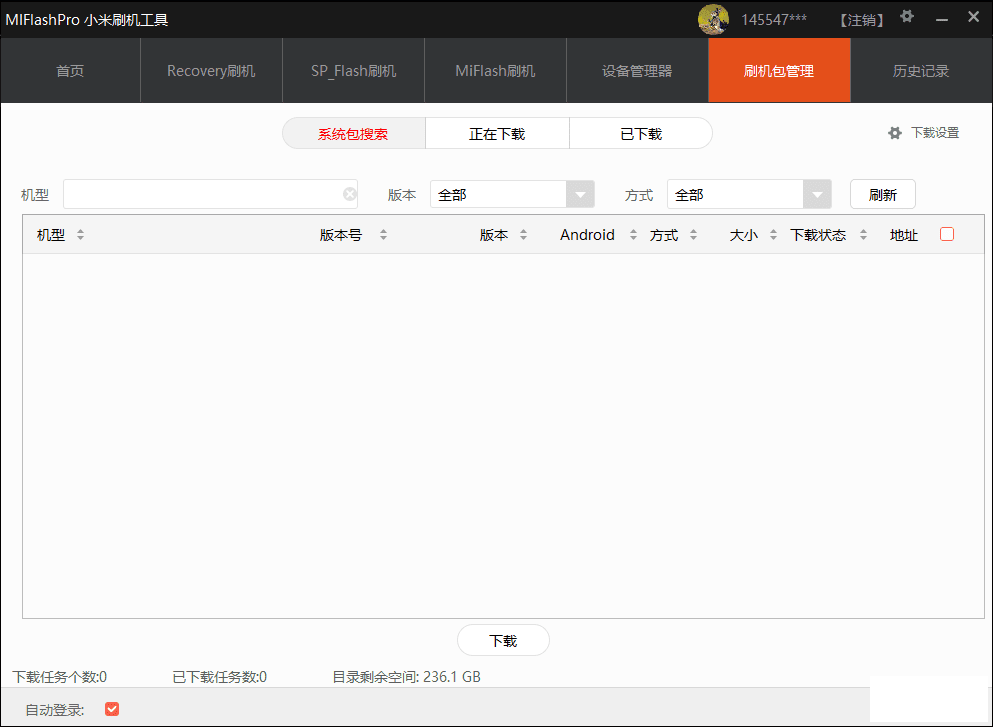Minimize the MIFlashPro window

coord(942,20)
